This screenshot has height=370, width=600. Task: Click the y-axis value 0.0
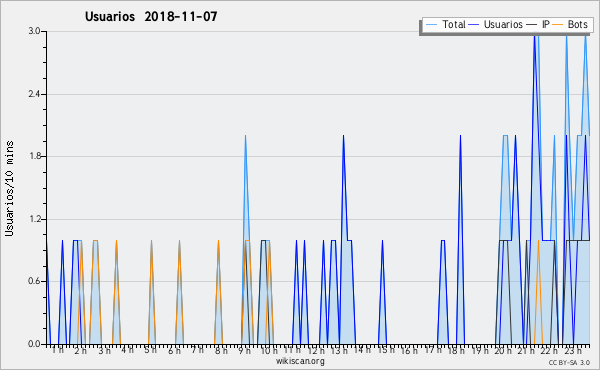34,344
